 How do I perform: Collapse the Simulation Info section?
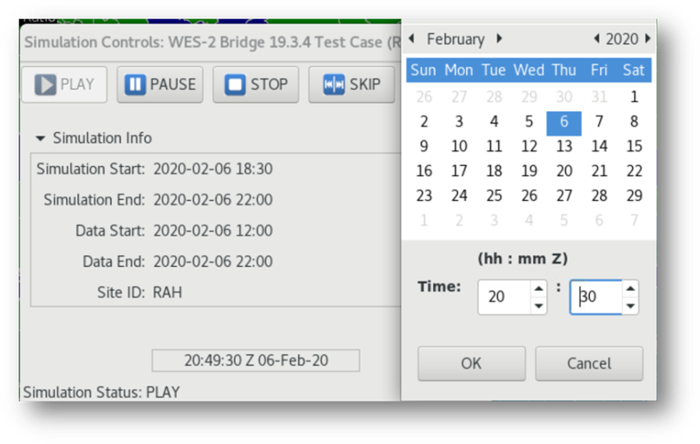[41, 138]
